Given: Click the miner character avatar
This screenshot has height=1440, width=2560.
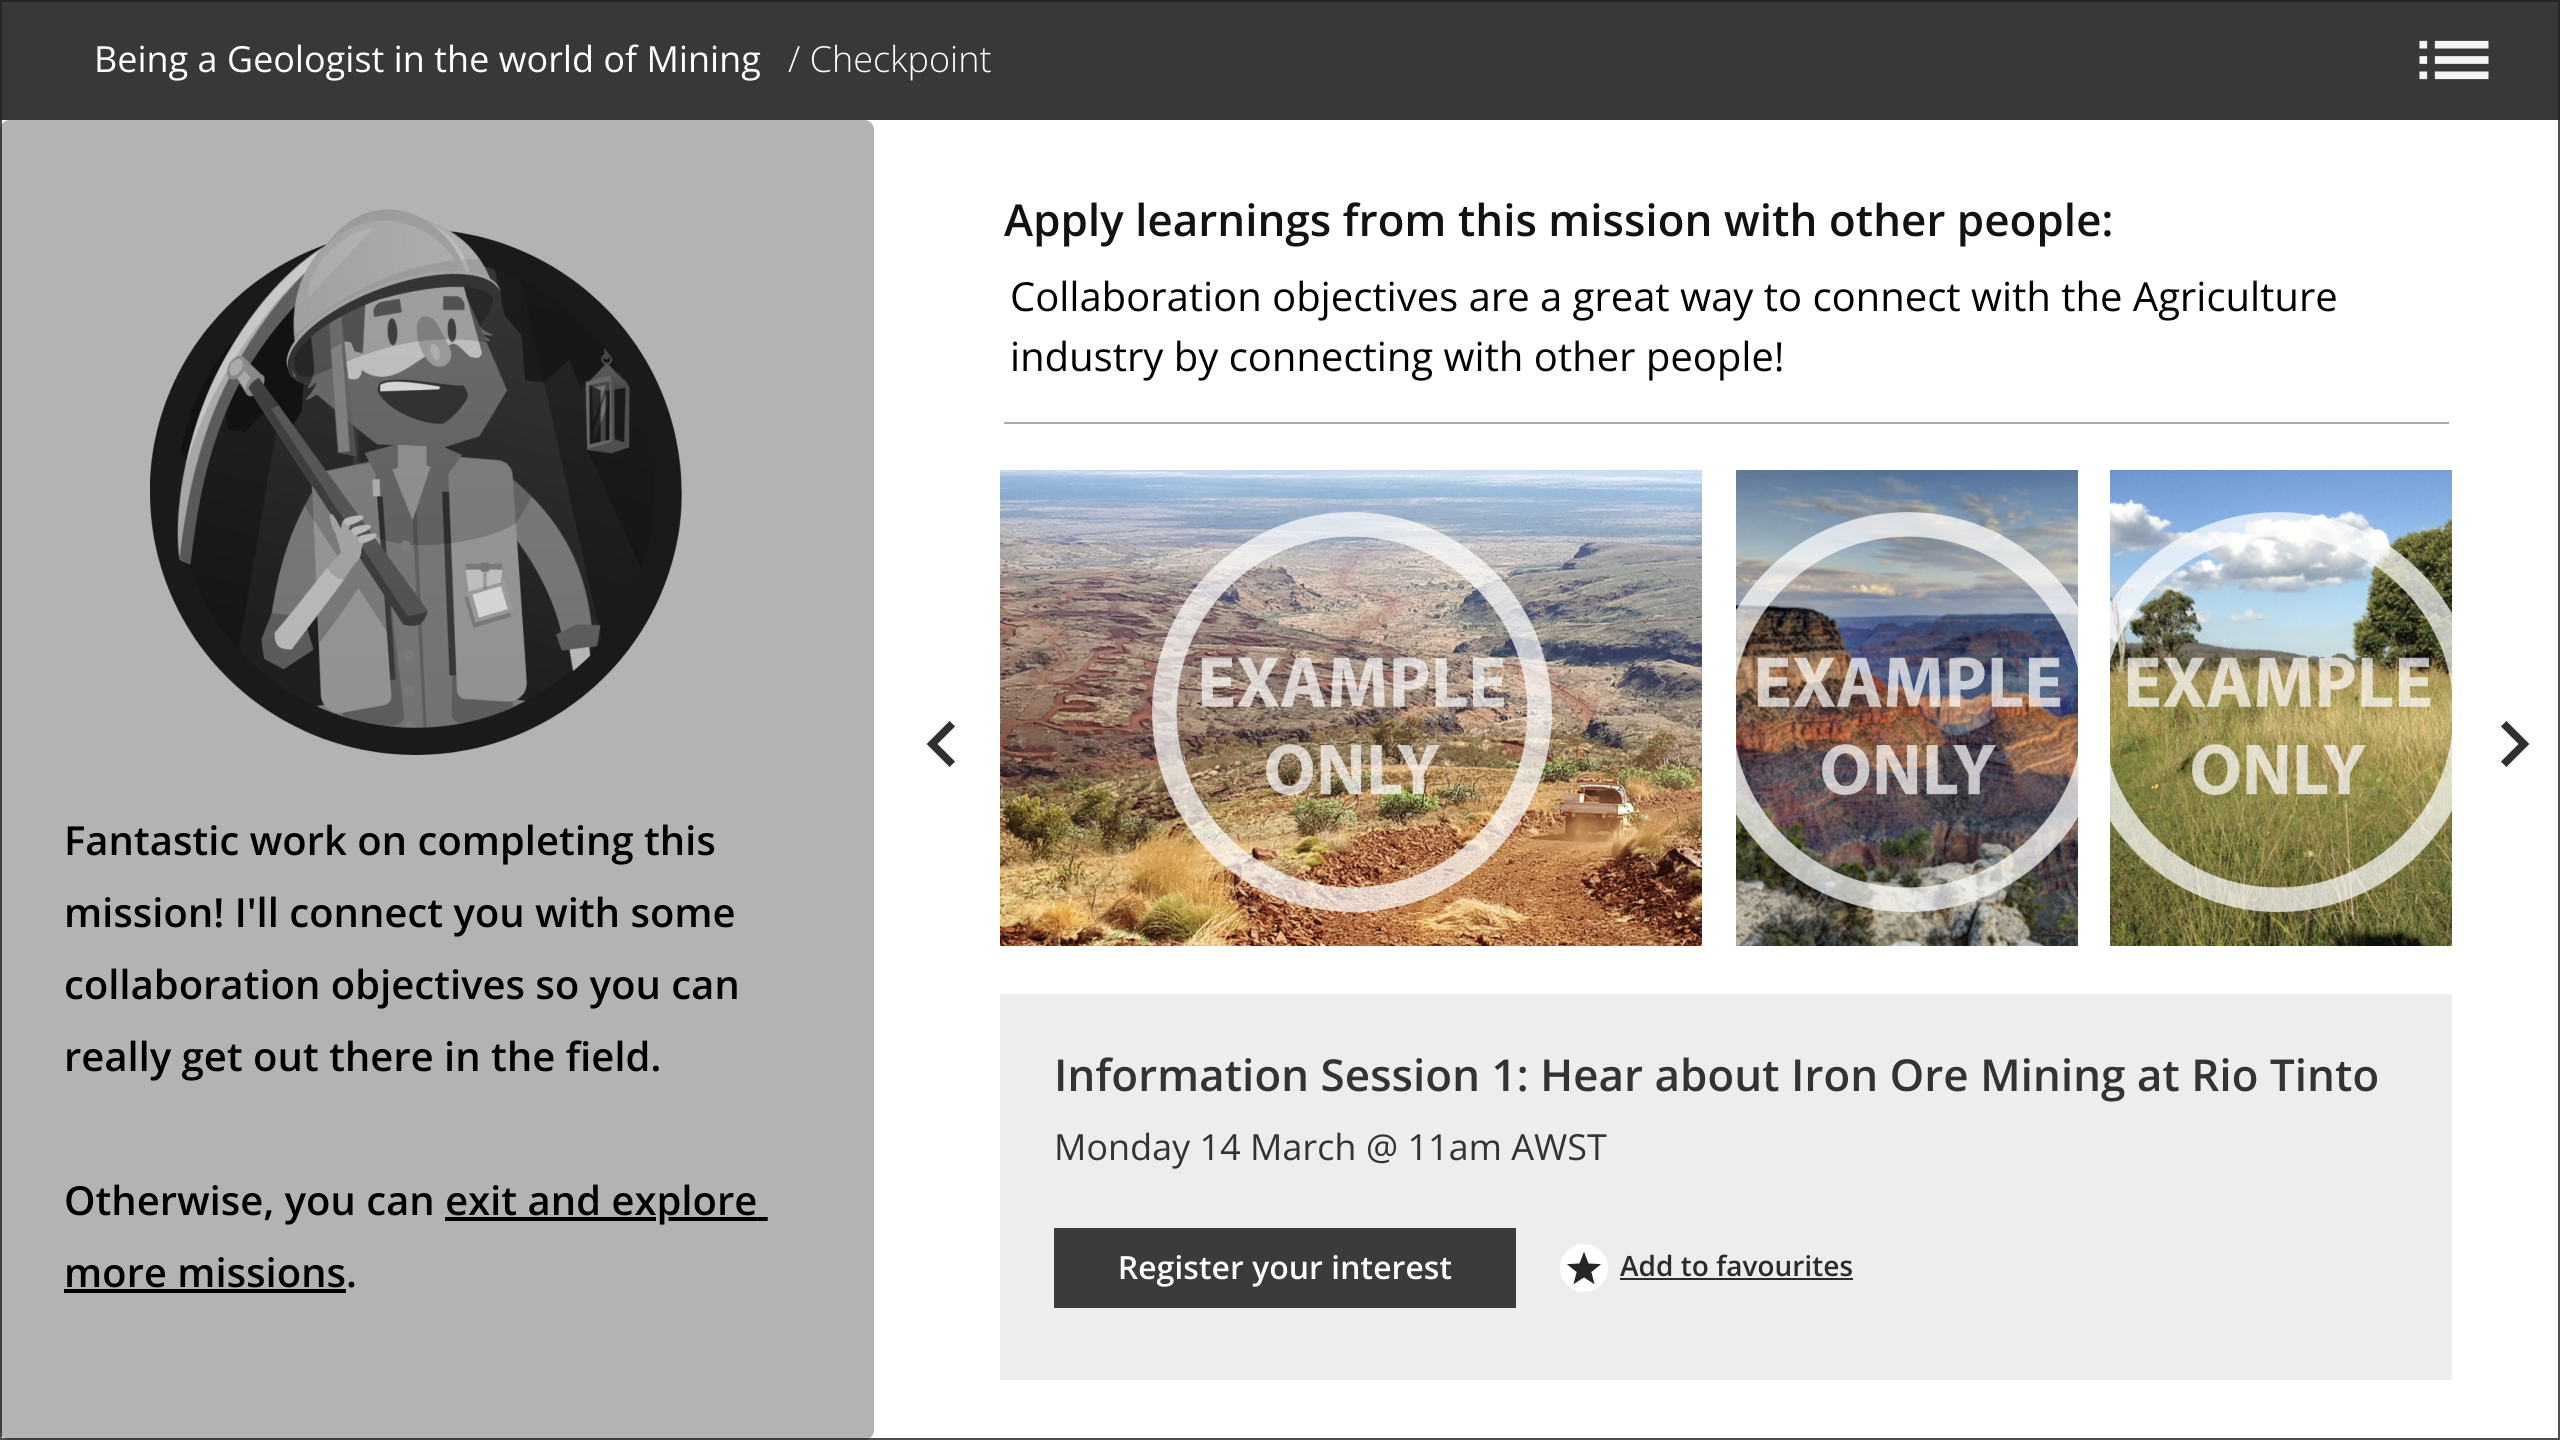Looking at the screenshot, I should (416, 482).
